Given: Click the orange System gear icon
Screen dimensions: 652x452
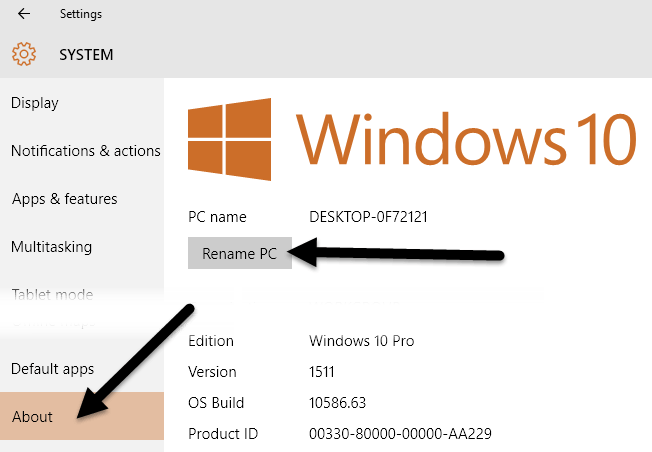Looking at the screenshot, I should point(24,54).
